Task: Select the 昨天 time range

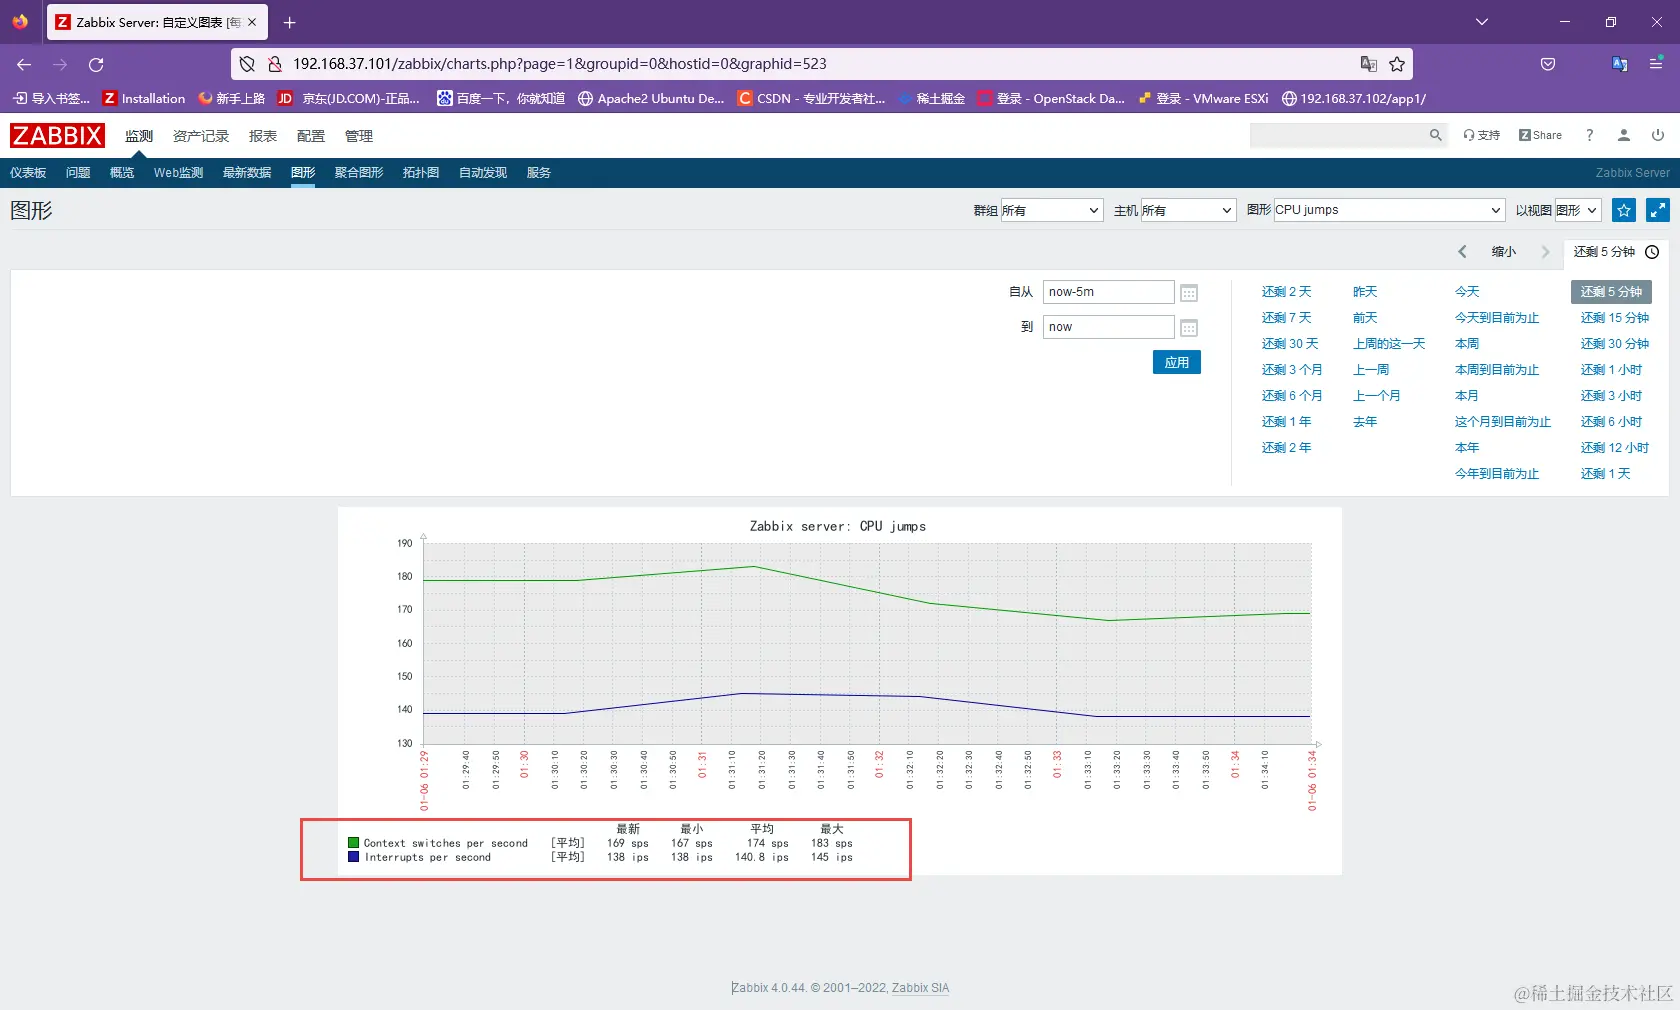Action: tap(1365, 292)
